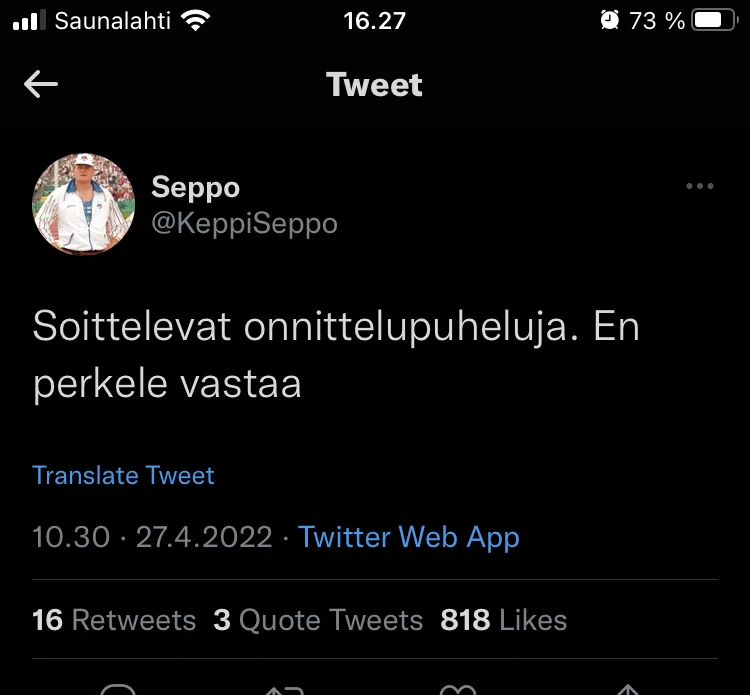
Task: Click the Translate Tweet link
Action: (x=123, y=475)
